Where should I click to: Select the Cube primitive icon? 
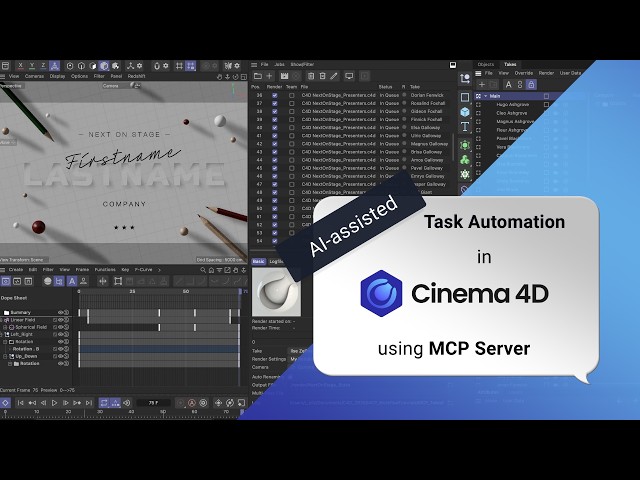(465, 112)
